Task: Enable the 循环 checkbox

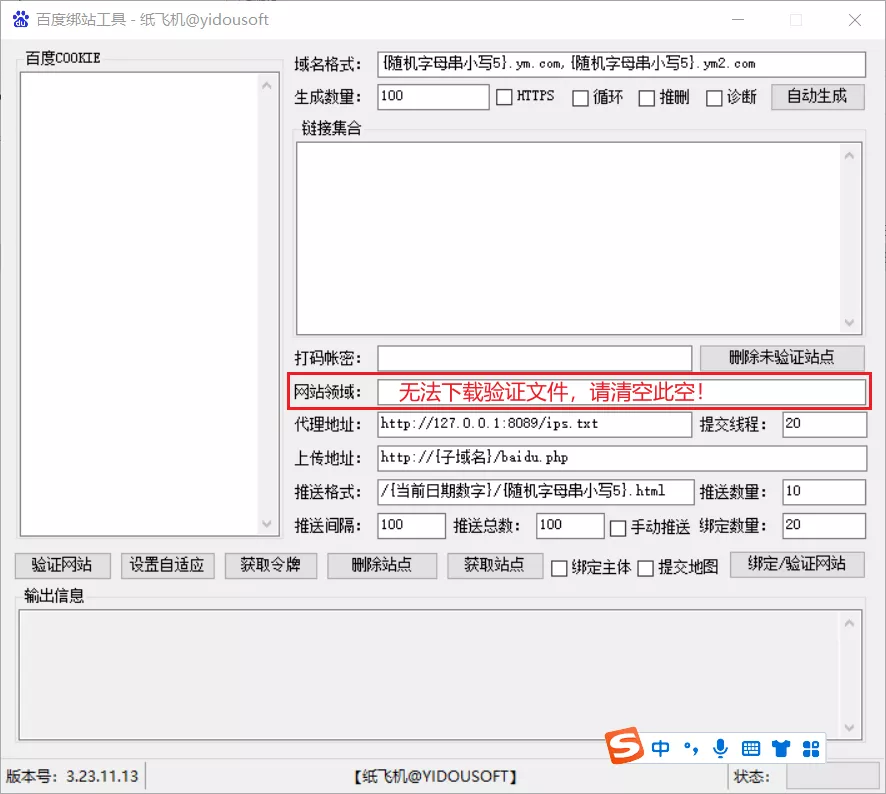Action: coord(580,98)
